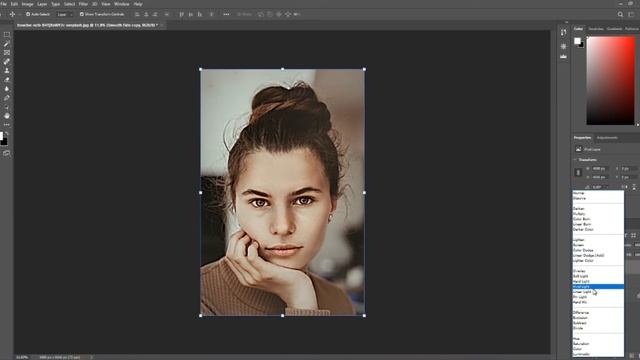Viewport: 640px width, 360px height.
Task: Open the Window menu
Action: [122, 4]
